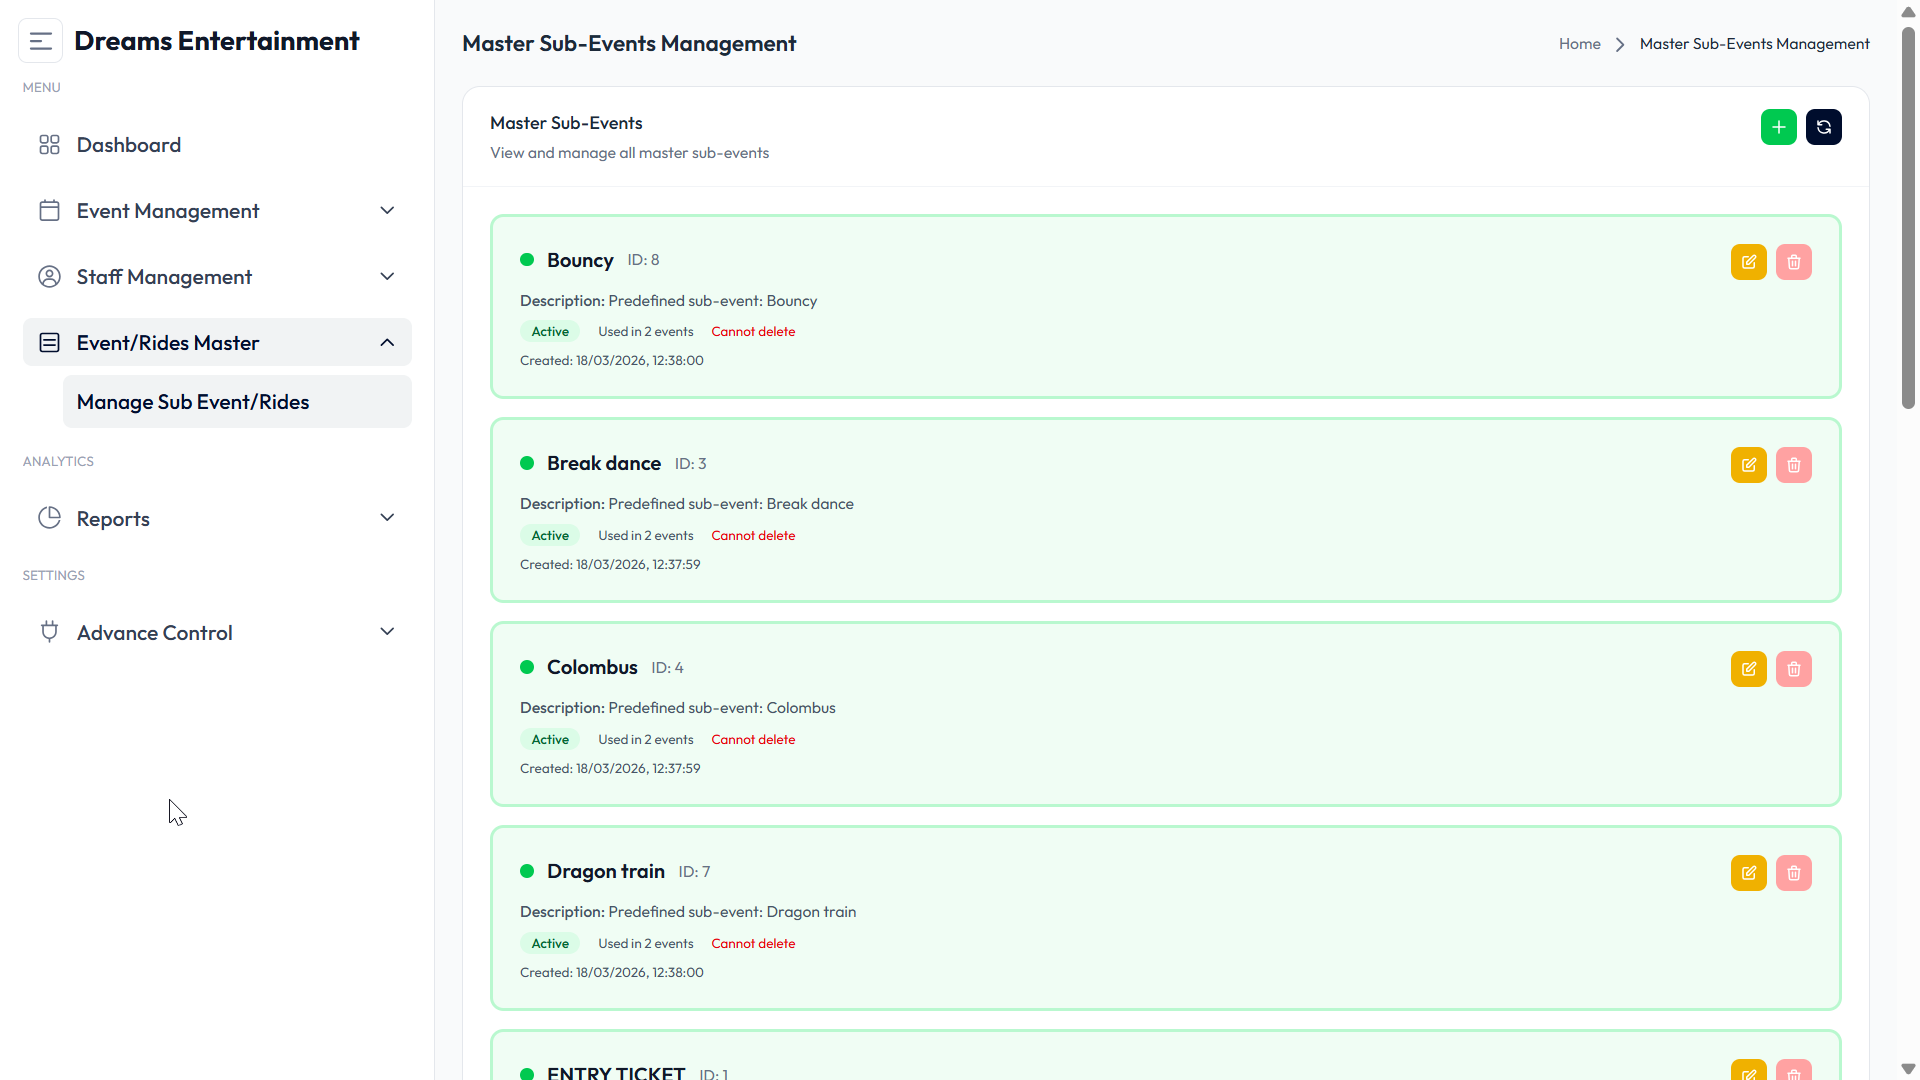
Task: Click delete icon on Bouncy card
Action: 1793,262
